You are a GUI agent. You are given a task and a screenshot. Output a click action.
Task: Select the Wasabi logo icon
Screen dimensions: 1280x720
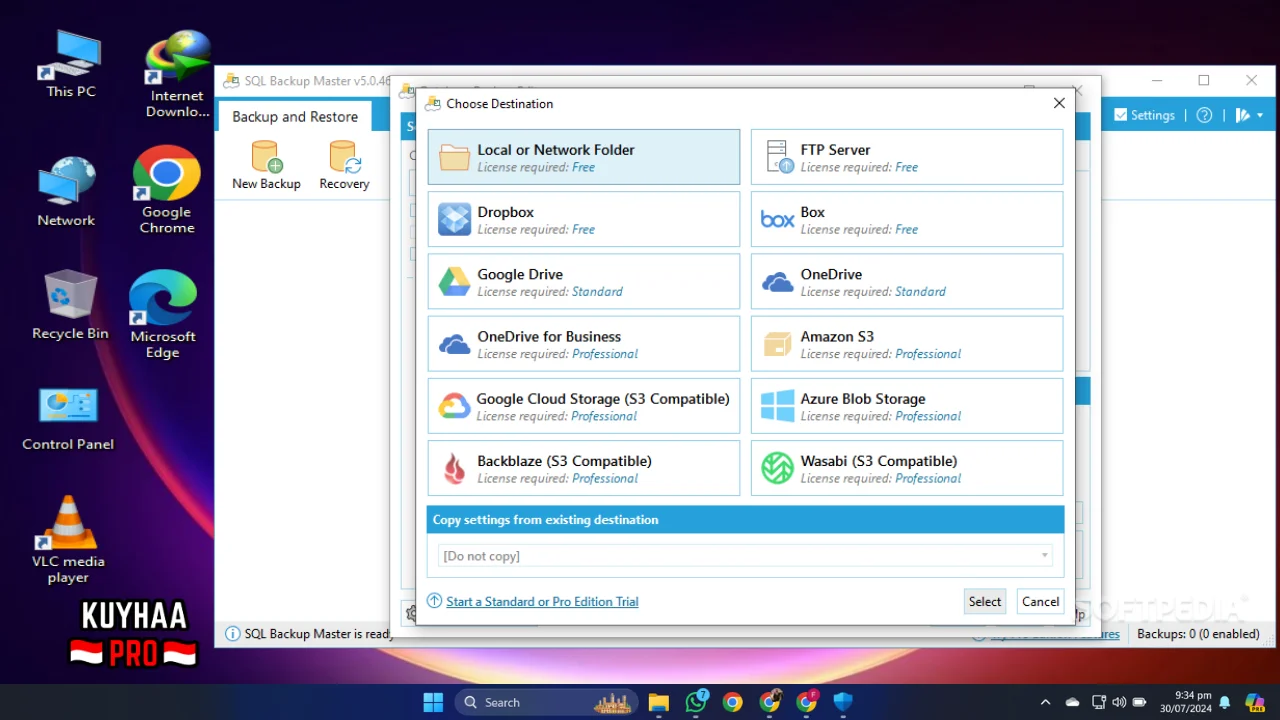click(778, 468)
